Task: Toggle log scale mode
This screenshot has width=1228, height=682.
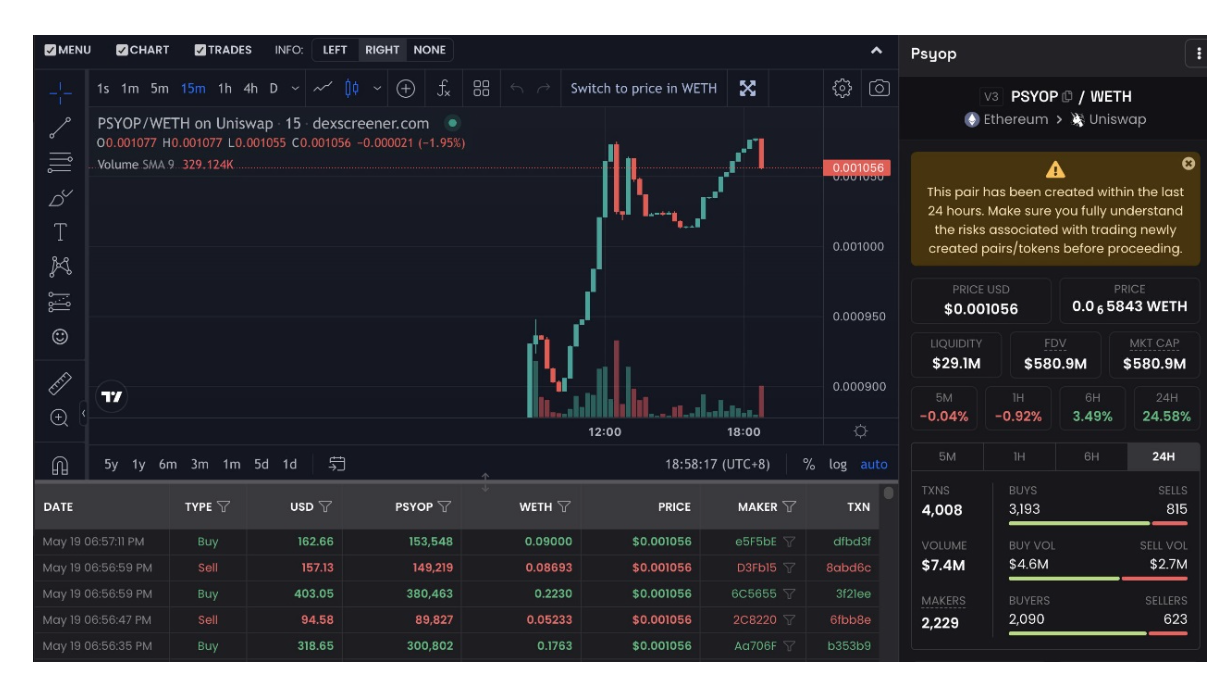Action: click(838, 464)
